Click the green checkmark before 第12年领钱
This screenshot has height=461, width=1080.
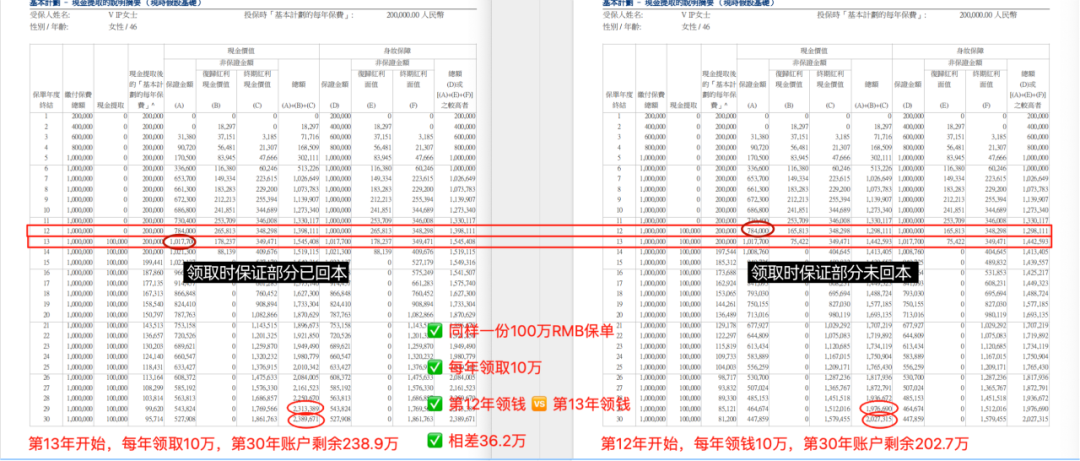[434, 403]
